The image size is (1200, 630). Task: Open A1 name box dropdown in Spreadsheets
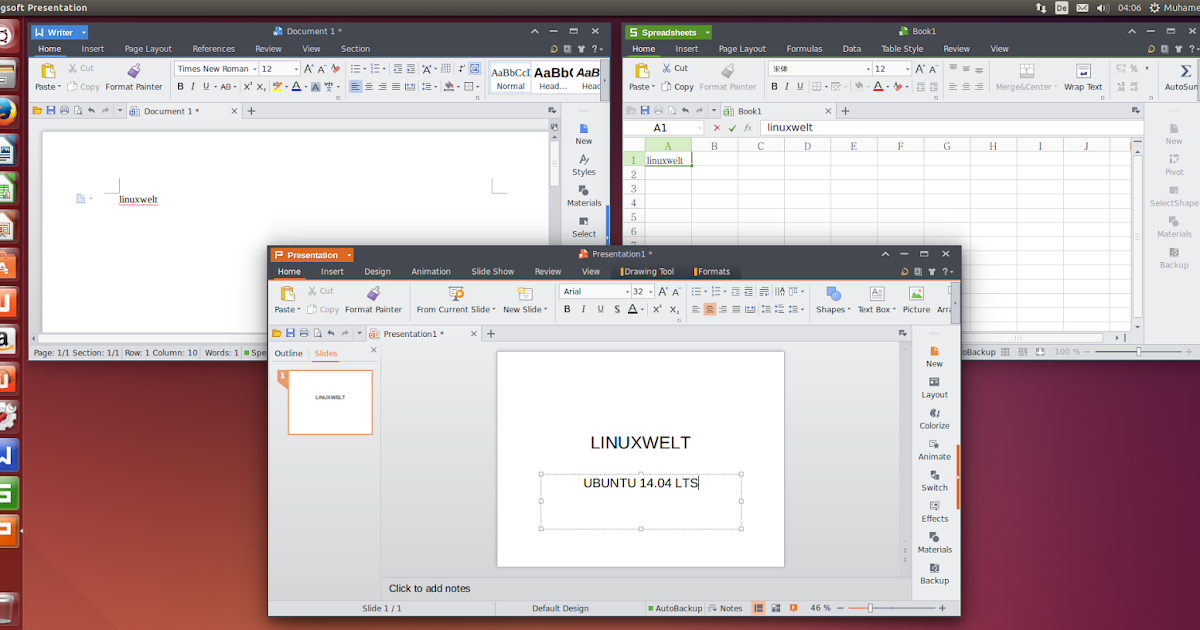click(x=699, y=128)
